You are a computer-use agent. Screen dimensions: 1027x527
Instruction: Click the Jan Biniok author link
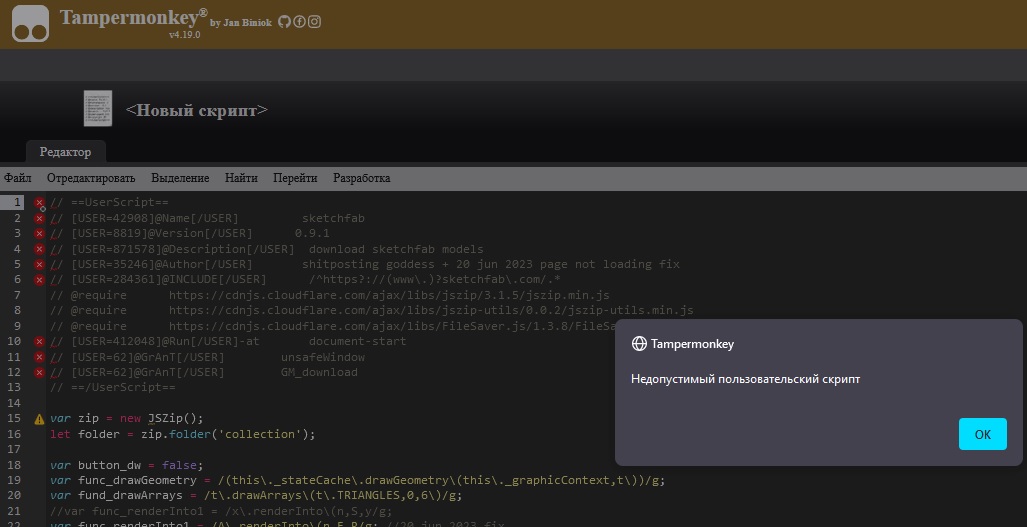tap(246, 23)
